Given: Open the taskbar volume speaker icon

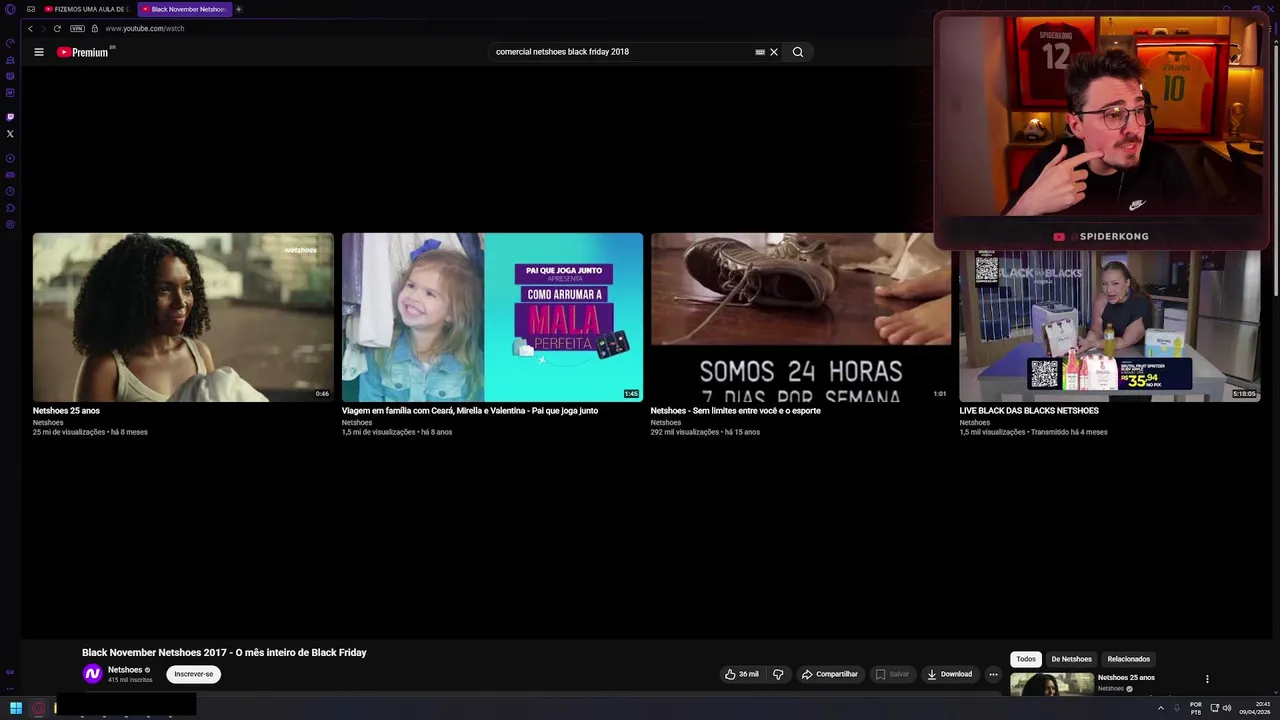Looking at the screenshot, I should click(1227, 708).
